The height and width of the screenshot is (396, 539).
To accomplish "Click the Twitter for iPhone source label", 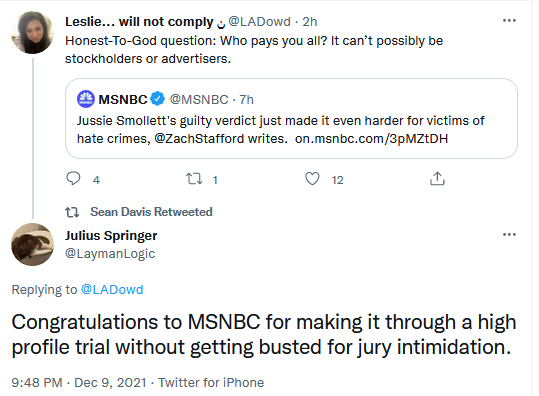I will click(x=211, y=382).
